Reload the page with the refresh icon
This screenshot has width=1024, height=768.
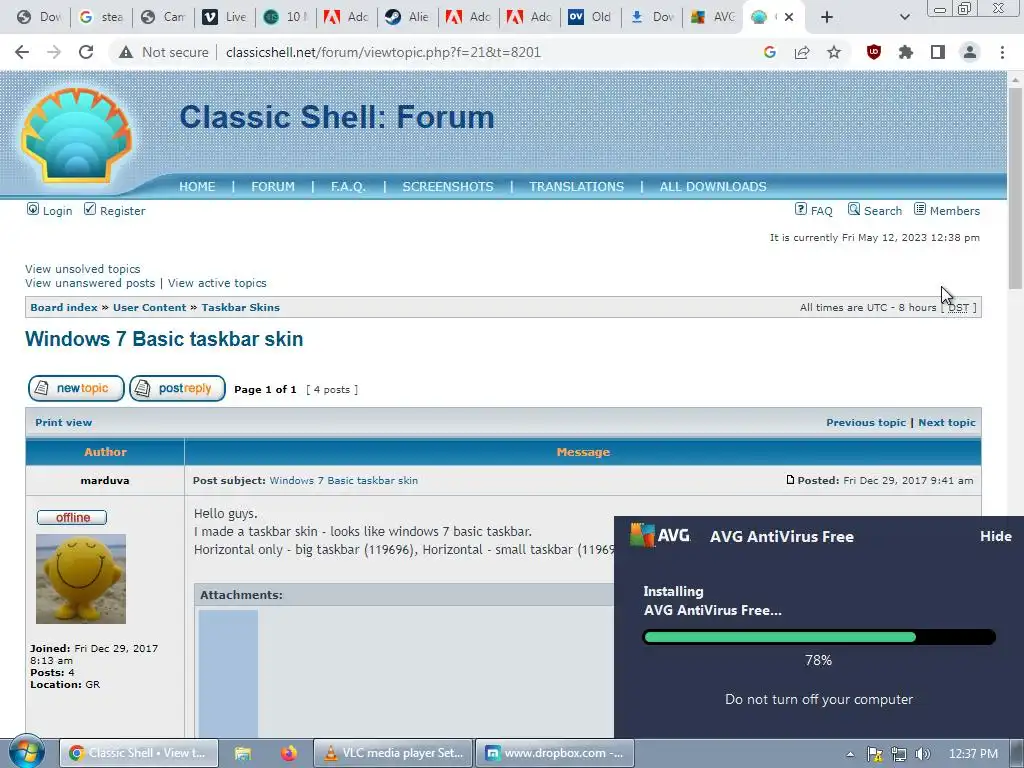click(x=86, y=52)
